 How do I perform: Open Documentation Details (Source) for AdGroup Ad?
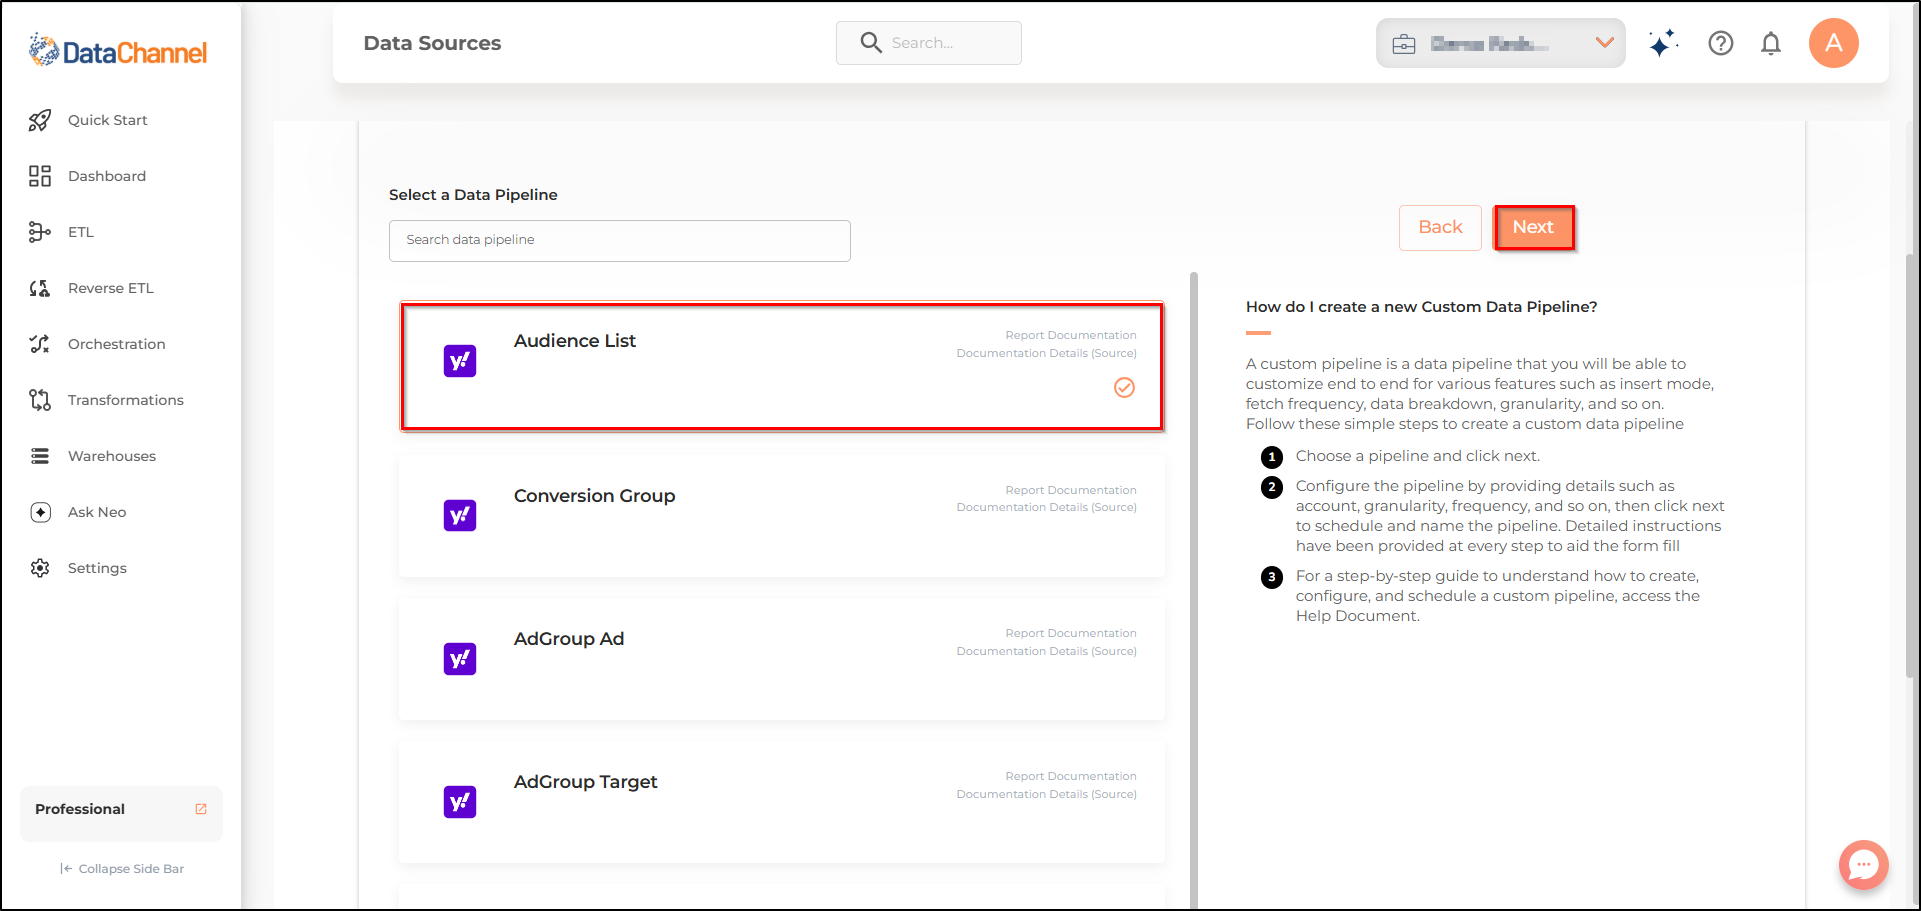1046,651
